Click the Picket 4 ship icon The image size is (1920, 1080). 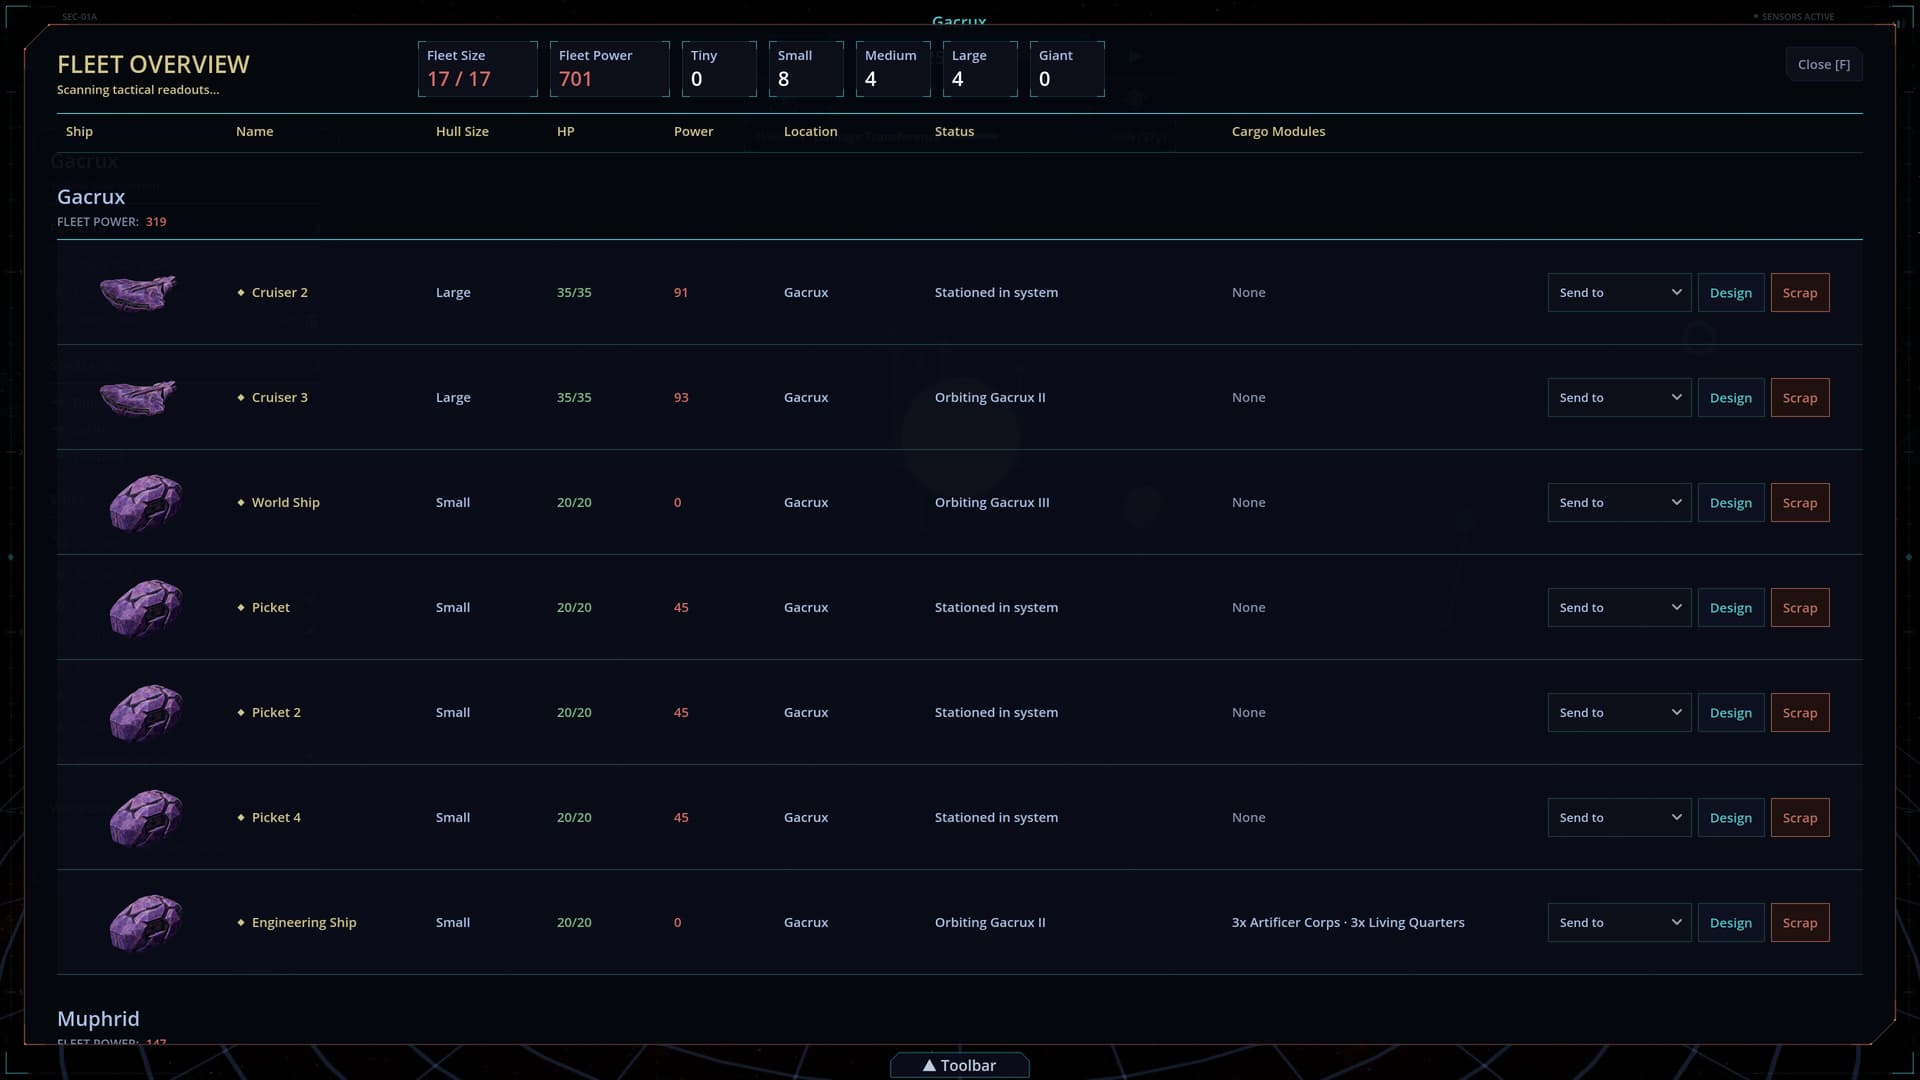(x=146, y=817)
